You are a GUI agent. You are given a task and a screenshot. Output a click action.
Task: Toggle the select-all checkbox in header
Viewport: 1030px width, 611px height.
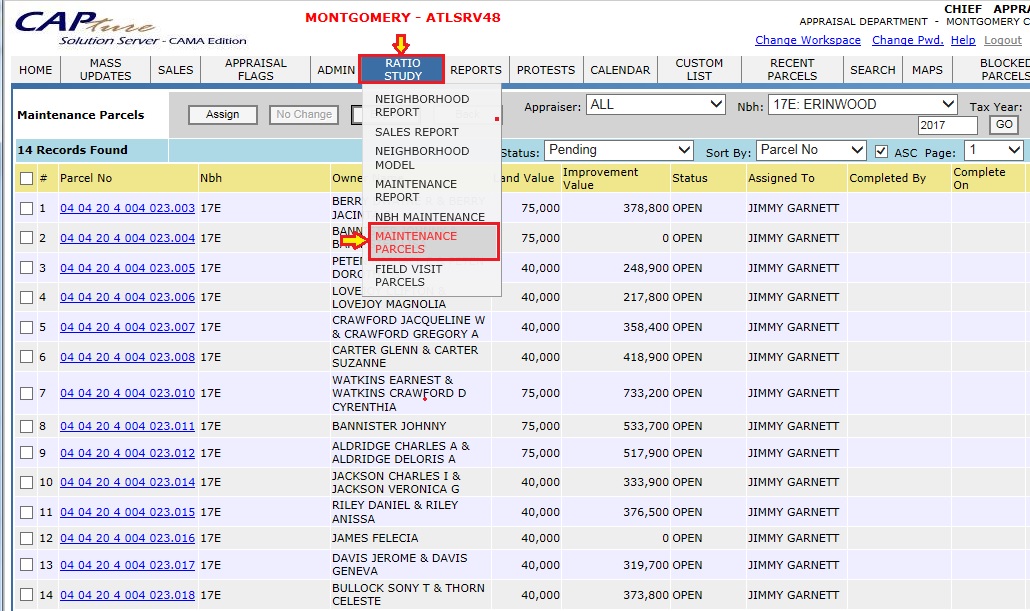[x=26, y=179]
